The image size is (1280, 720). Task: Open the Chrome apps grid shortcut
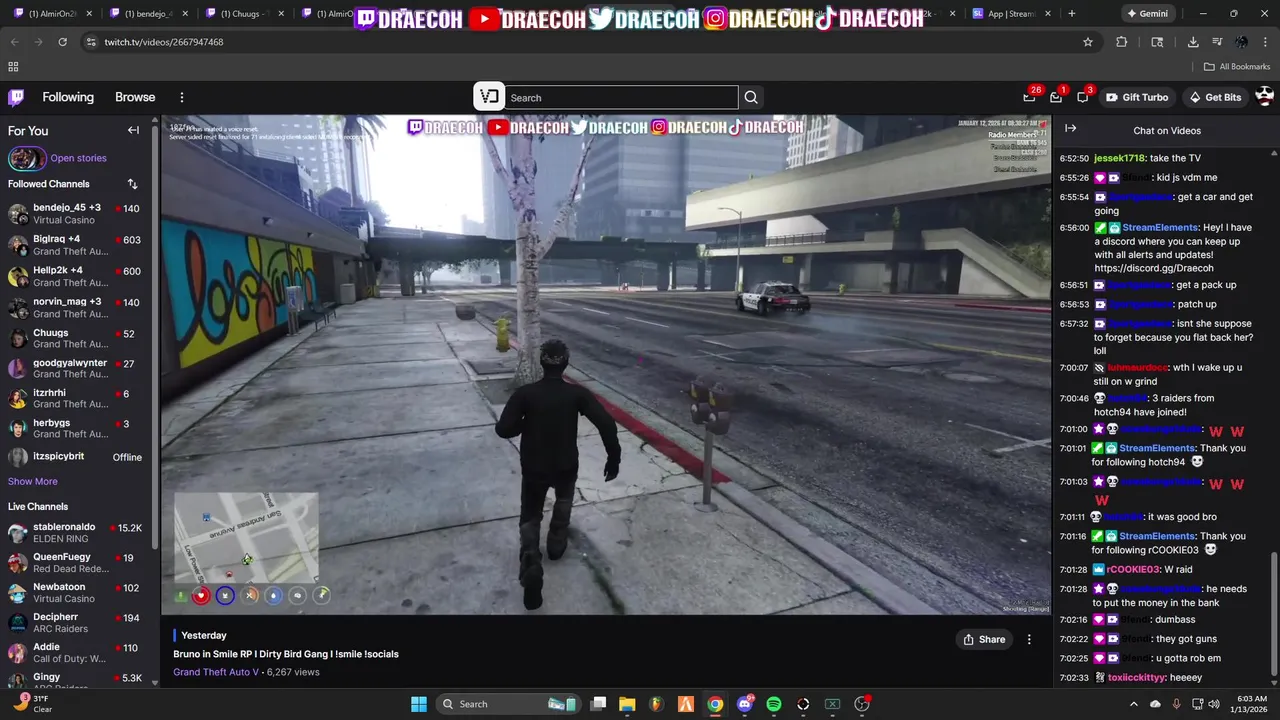(13, 67)
